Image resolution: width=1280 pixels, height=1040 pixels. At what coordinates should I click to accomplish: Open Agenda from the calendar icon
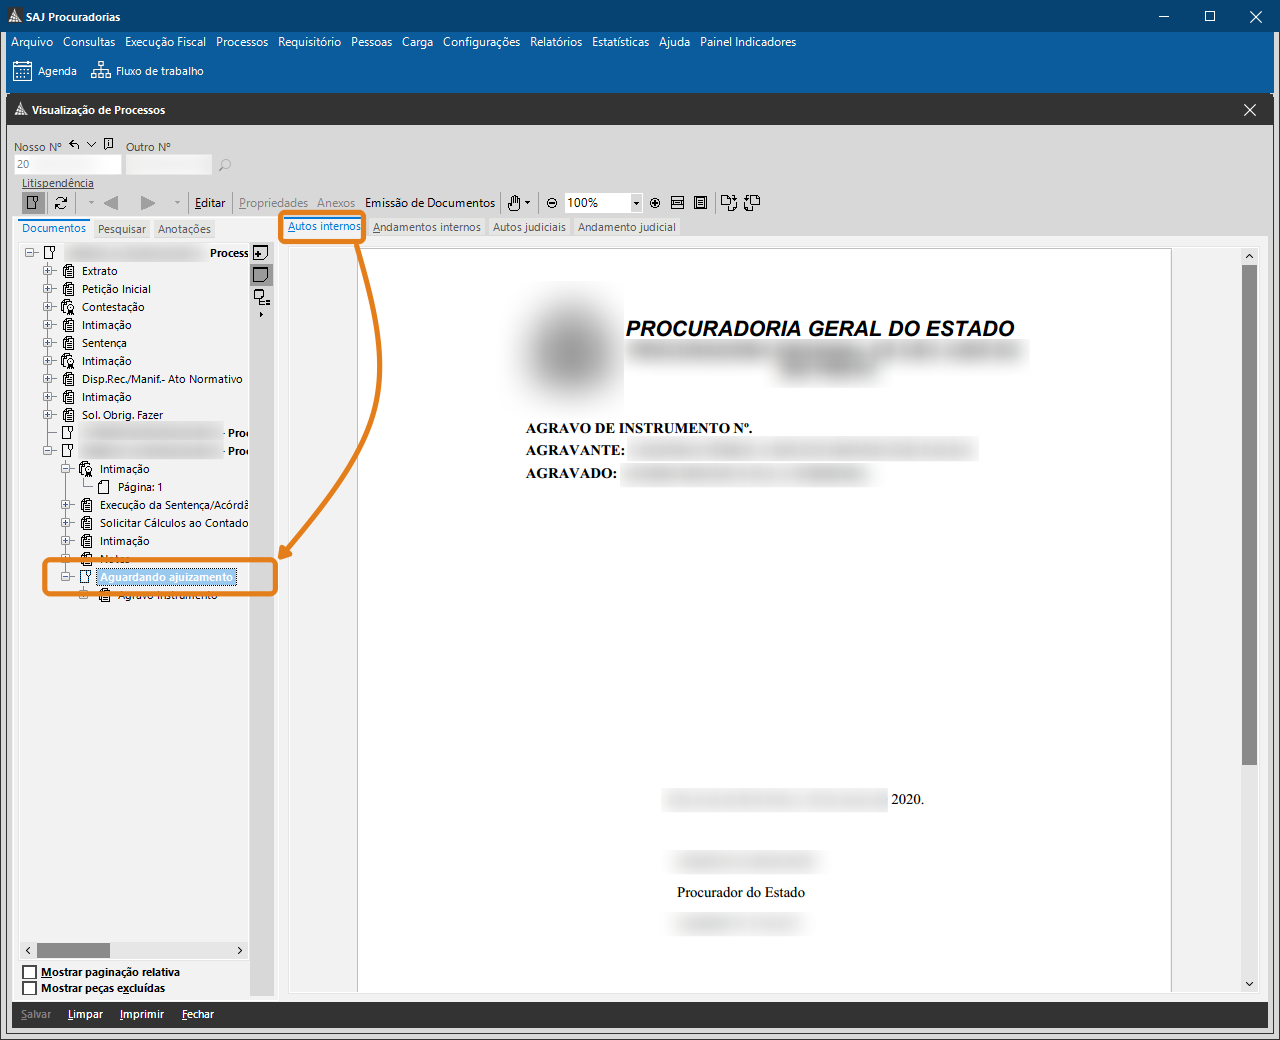click(23, 71)
